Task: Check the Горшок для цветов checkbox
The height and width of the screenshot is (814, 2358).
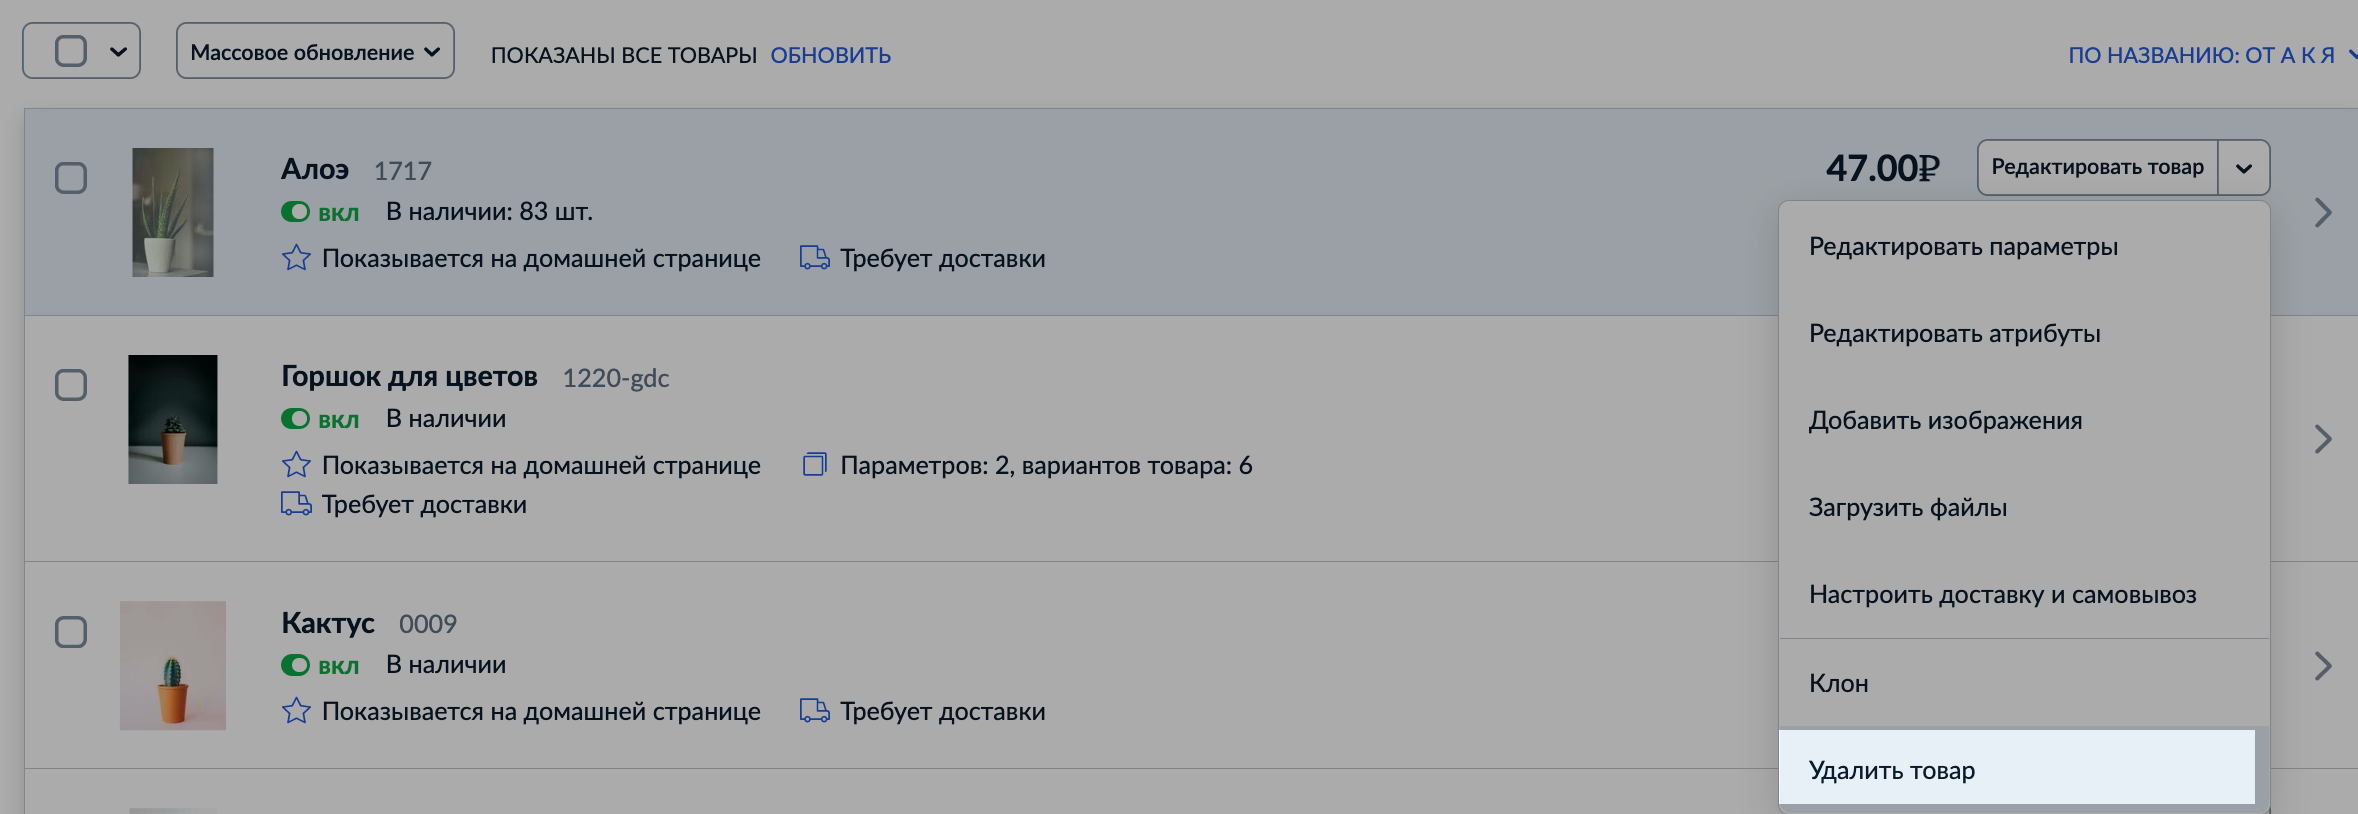Action: (71, 385)
